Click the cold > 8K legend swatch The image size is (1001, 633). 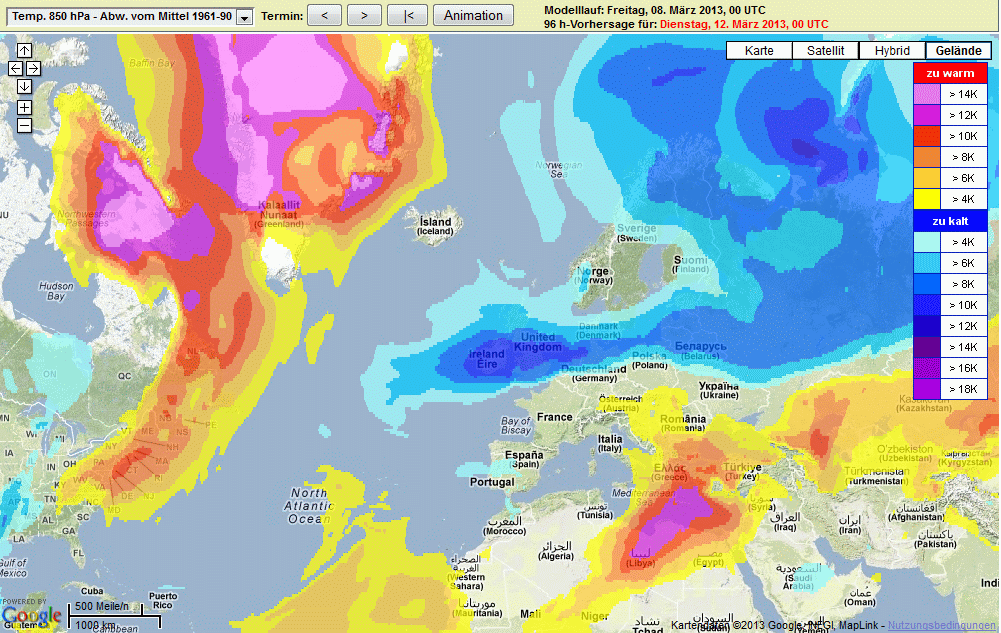(927, 285)
